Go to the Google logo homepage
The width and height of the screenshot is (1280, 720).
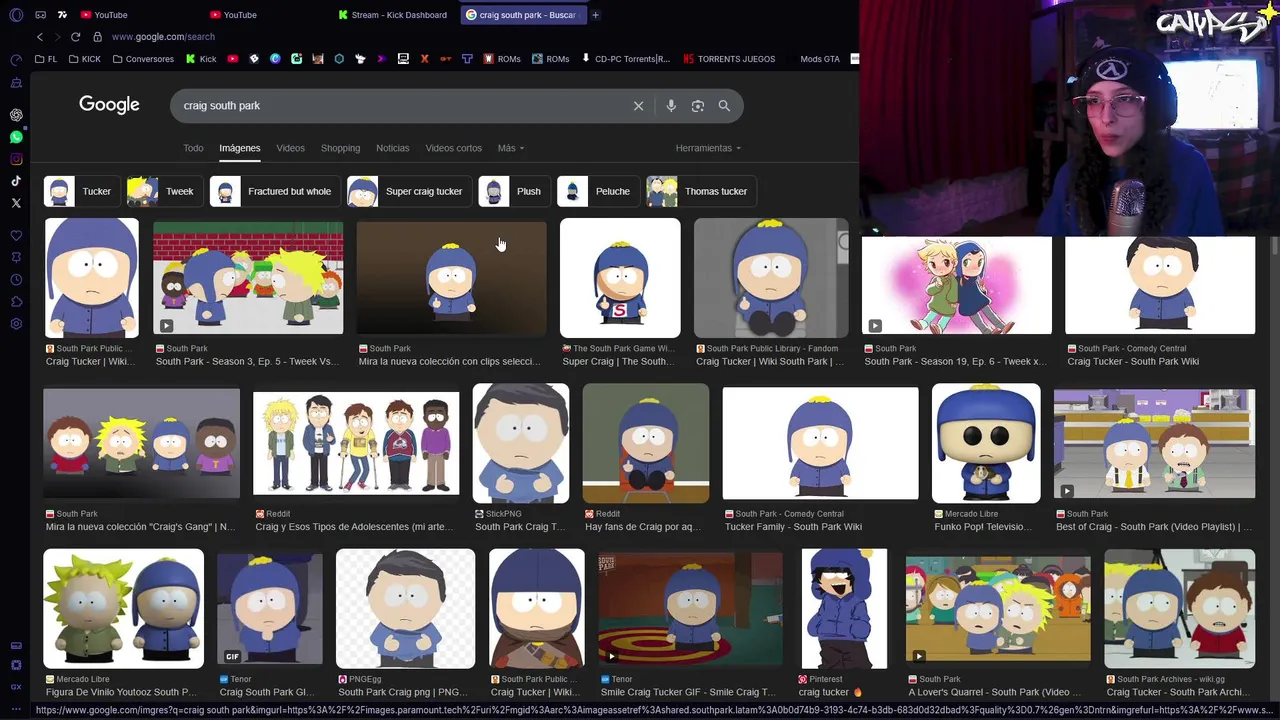click(x=109, y=105)
